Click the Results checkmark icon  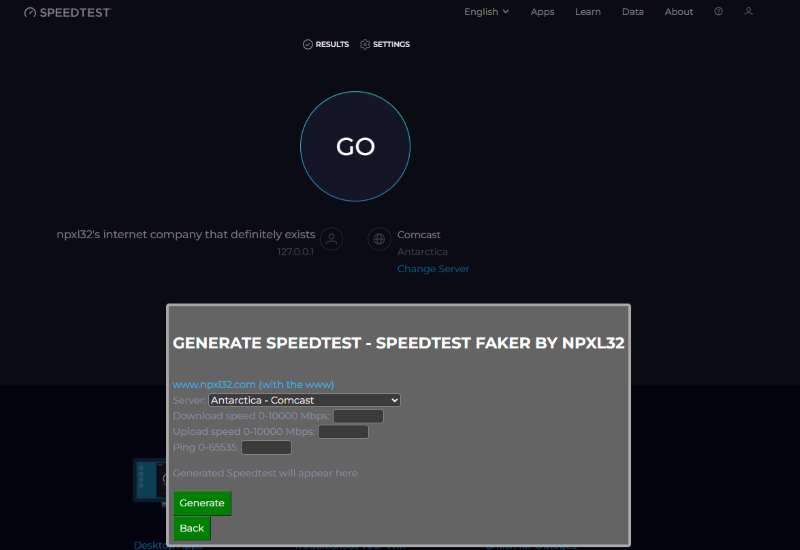pyautogui.click(x=308, y=44)
